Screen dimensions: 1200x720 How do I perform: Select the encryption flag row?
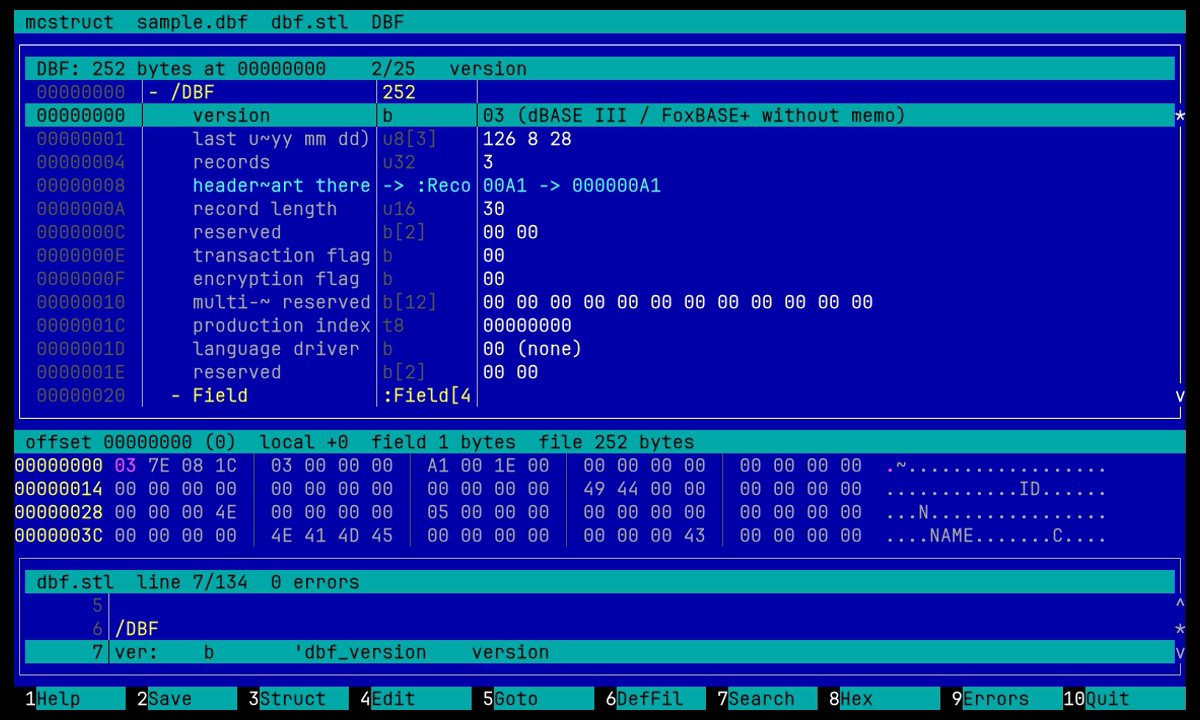click(600, 279)
